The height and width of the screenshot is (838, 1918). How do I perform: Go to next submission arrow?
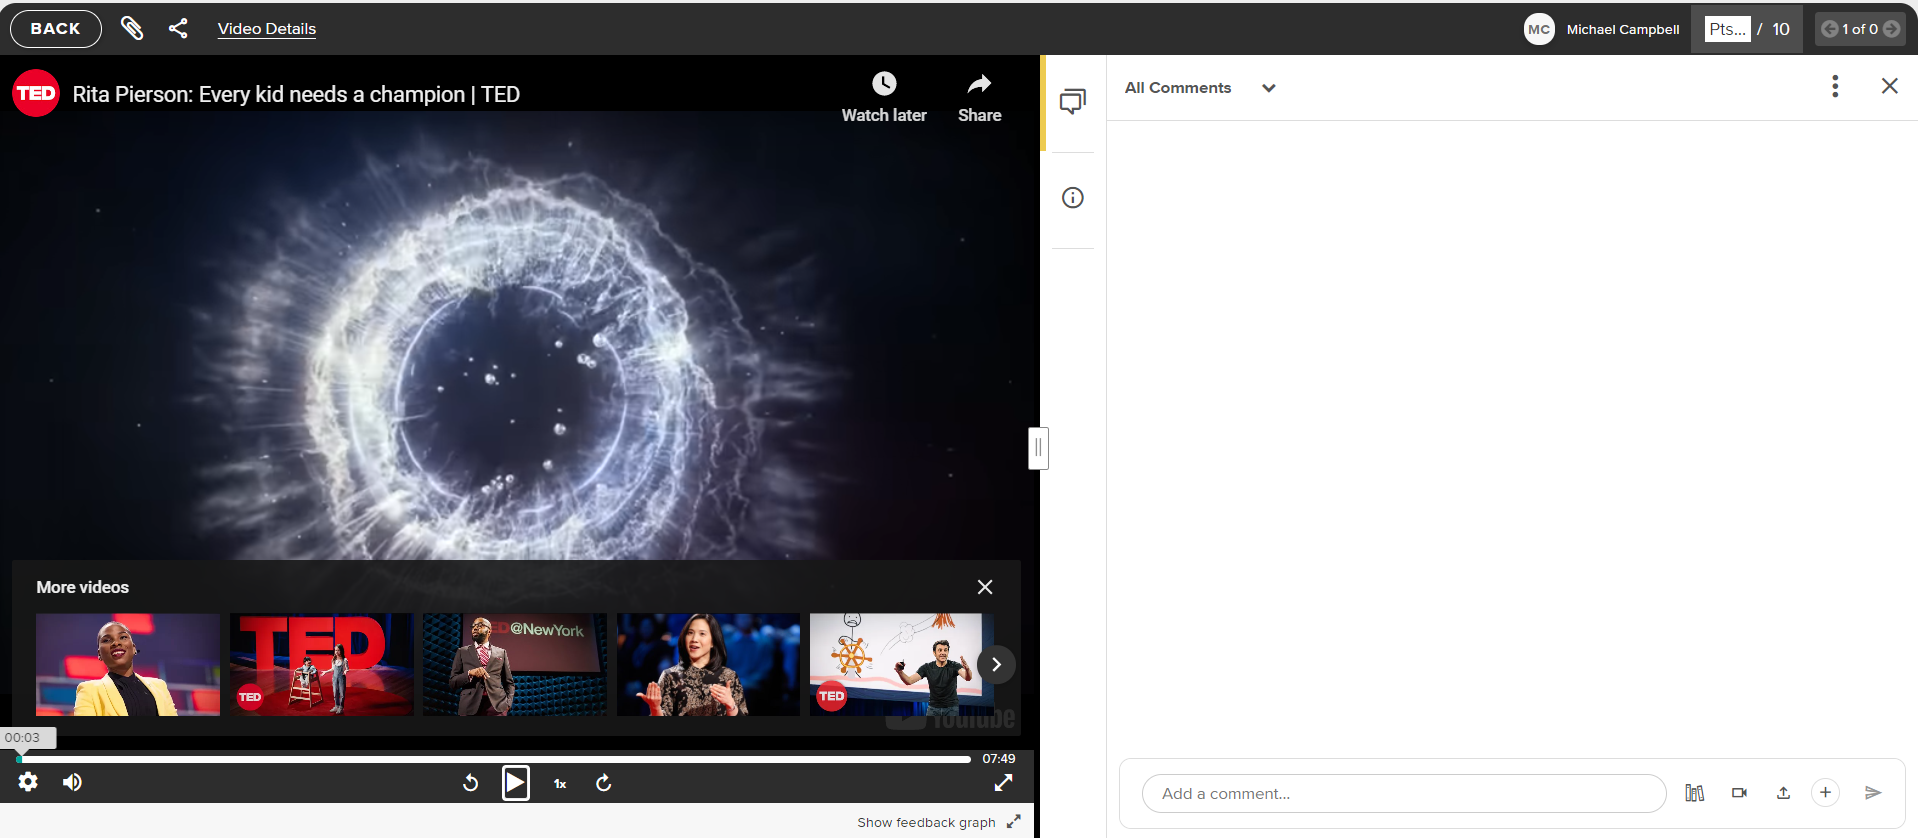coord(1891,29)
